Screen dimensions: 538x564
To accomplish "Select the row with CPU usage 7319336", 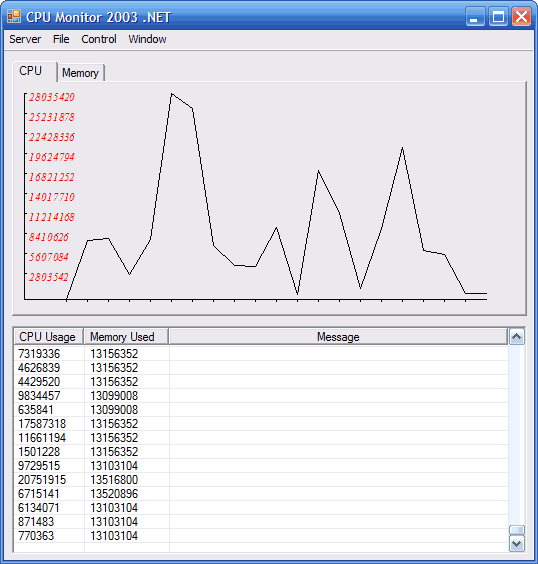I will pyautogui.click(x=261, y=354).
